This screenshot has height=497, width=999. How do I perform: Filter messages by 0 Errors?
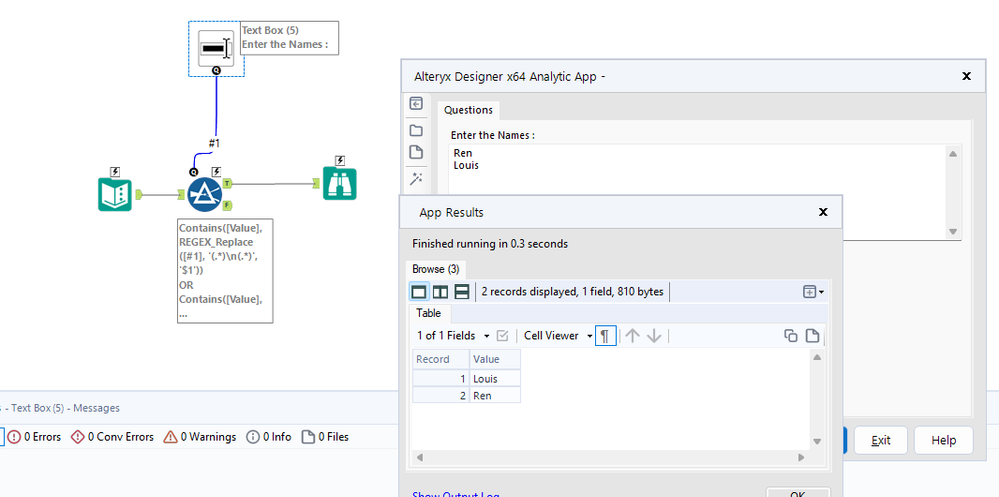(34, 437)
